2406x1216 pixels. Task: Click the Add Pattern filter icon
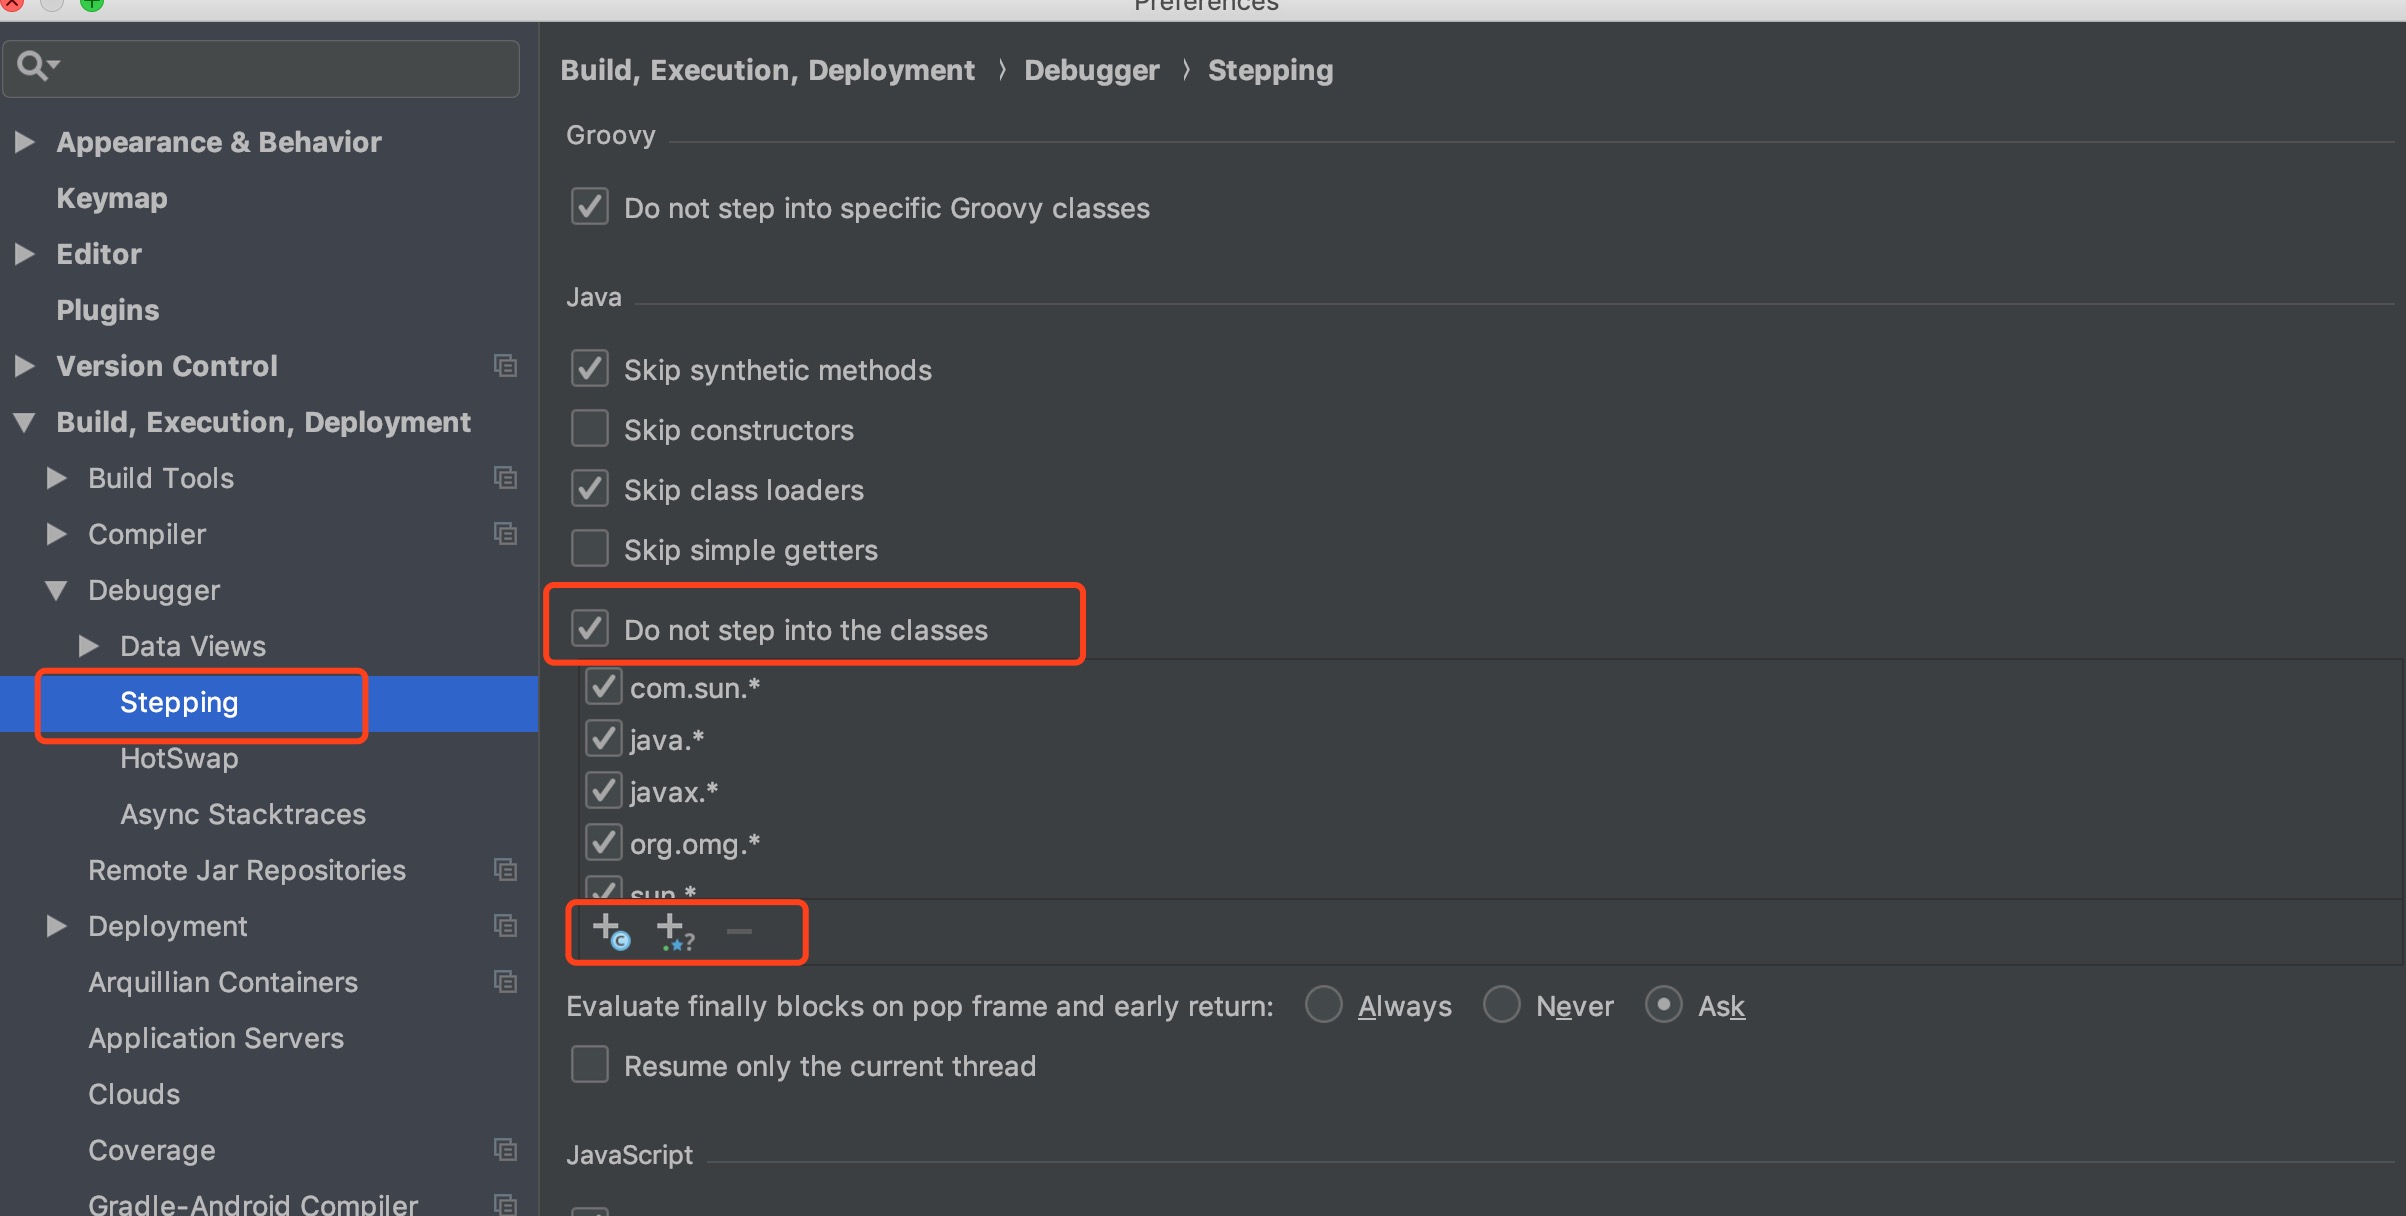(674, 931)
